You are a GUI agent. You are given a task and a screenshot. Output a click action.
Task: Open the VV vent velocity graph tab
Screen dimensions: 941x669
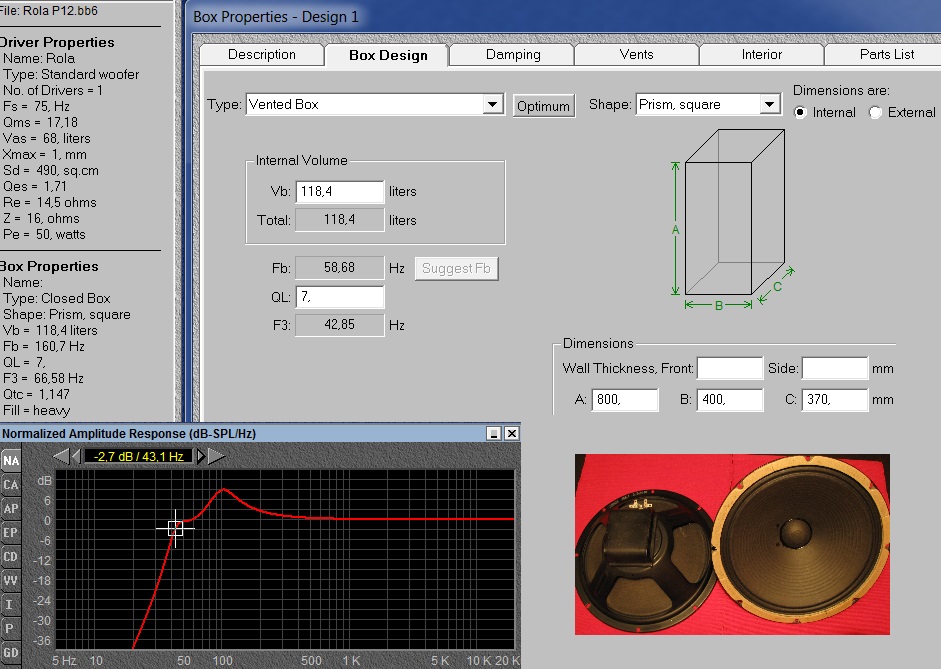pyautogui.click(x=10, y=581)
